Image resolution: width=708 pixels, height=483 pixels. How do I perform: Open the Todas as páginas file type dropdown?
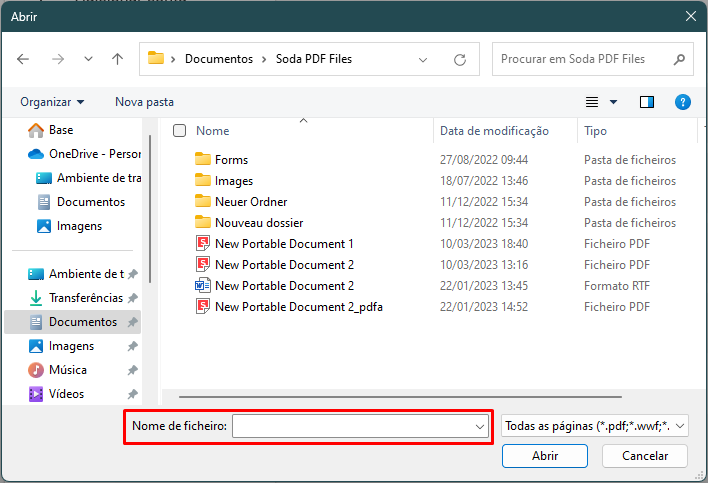coord(595,426)
